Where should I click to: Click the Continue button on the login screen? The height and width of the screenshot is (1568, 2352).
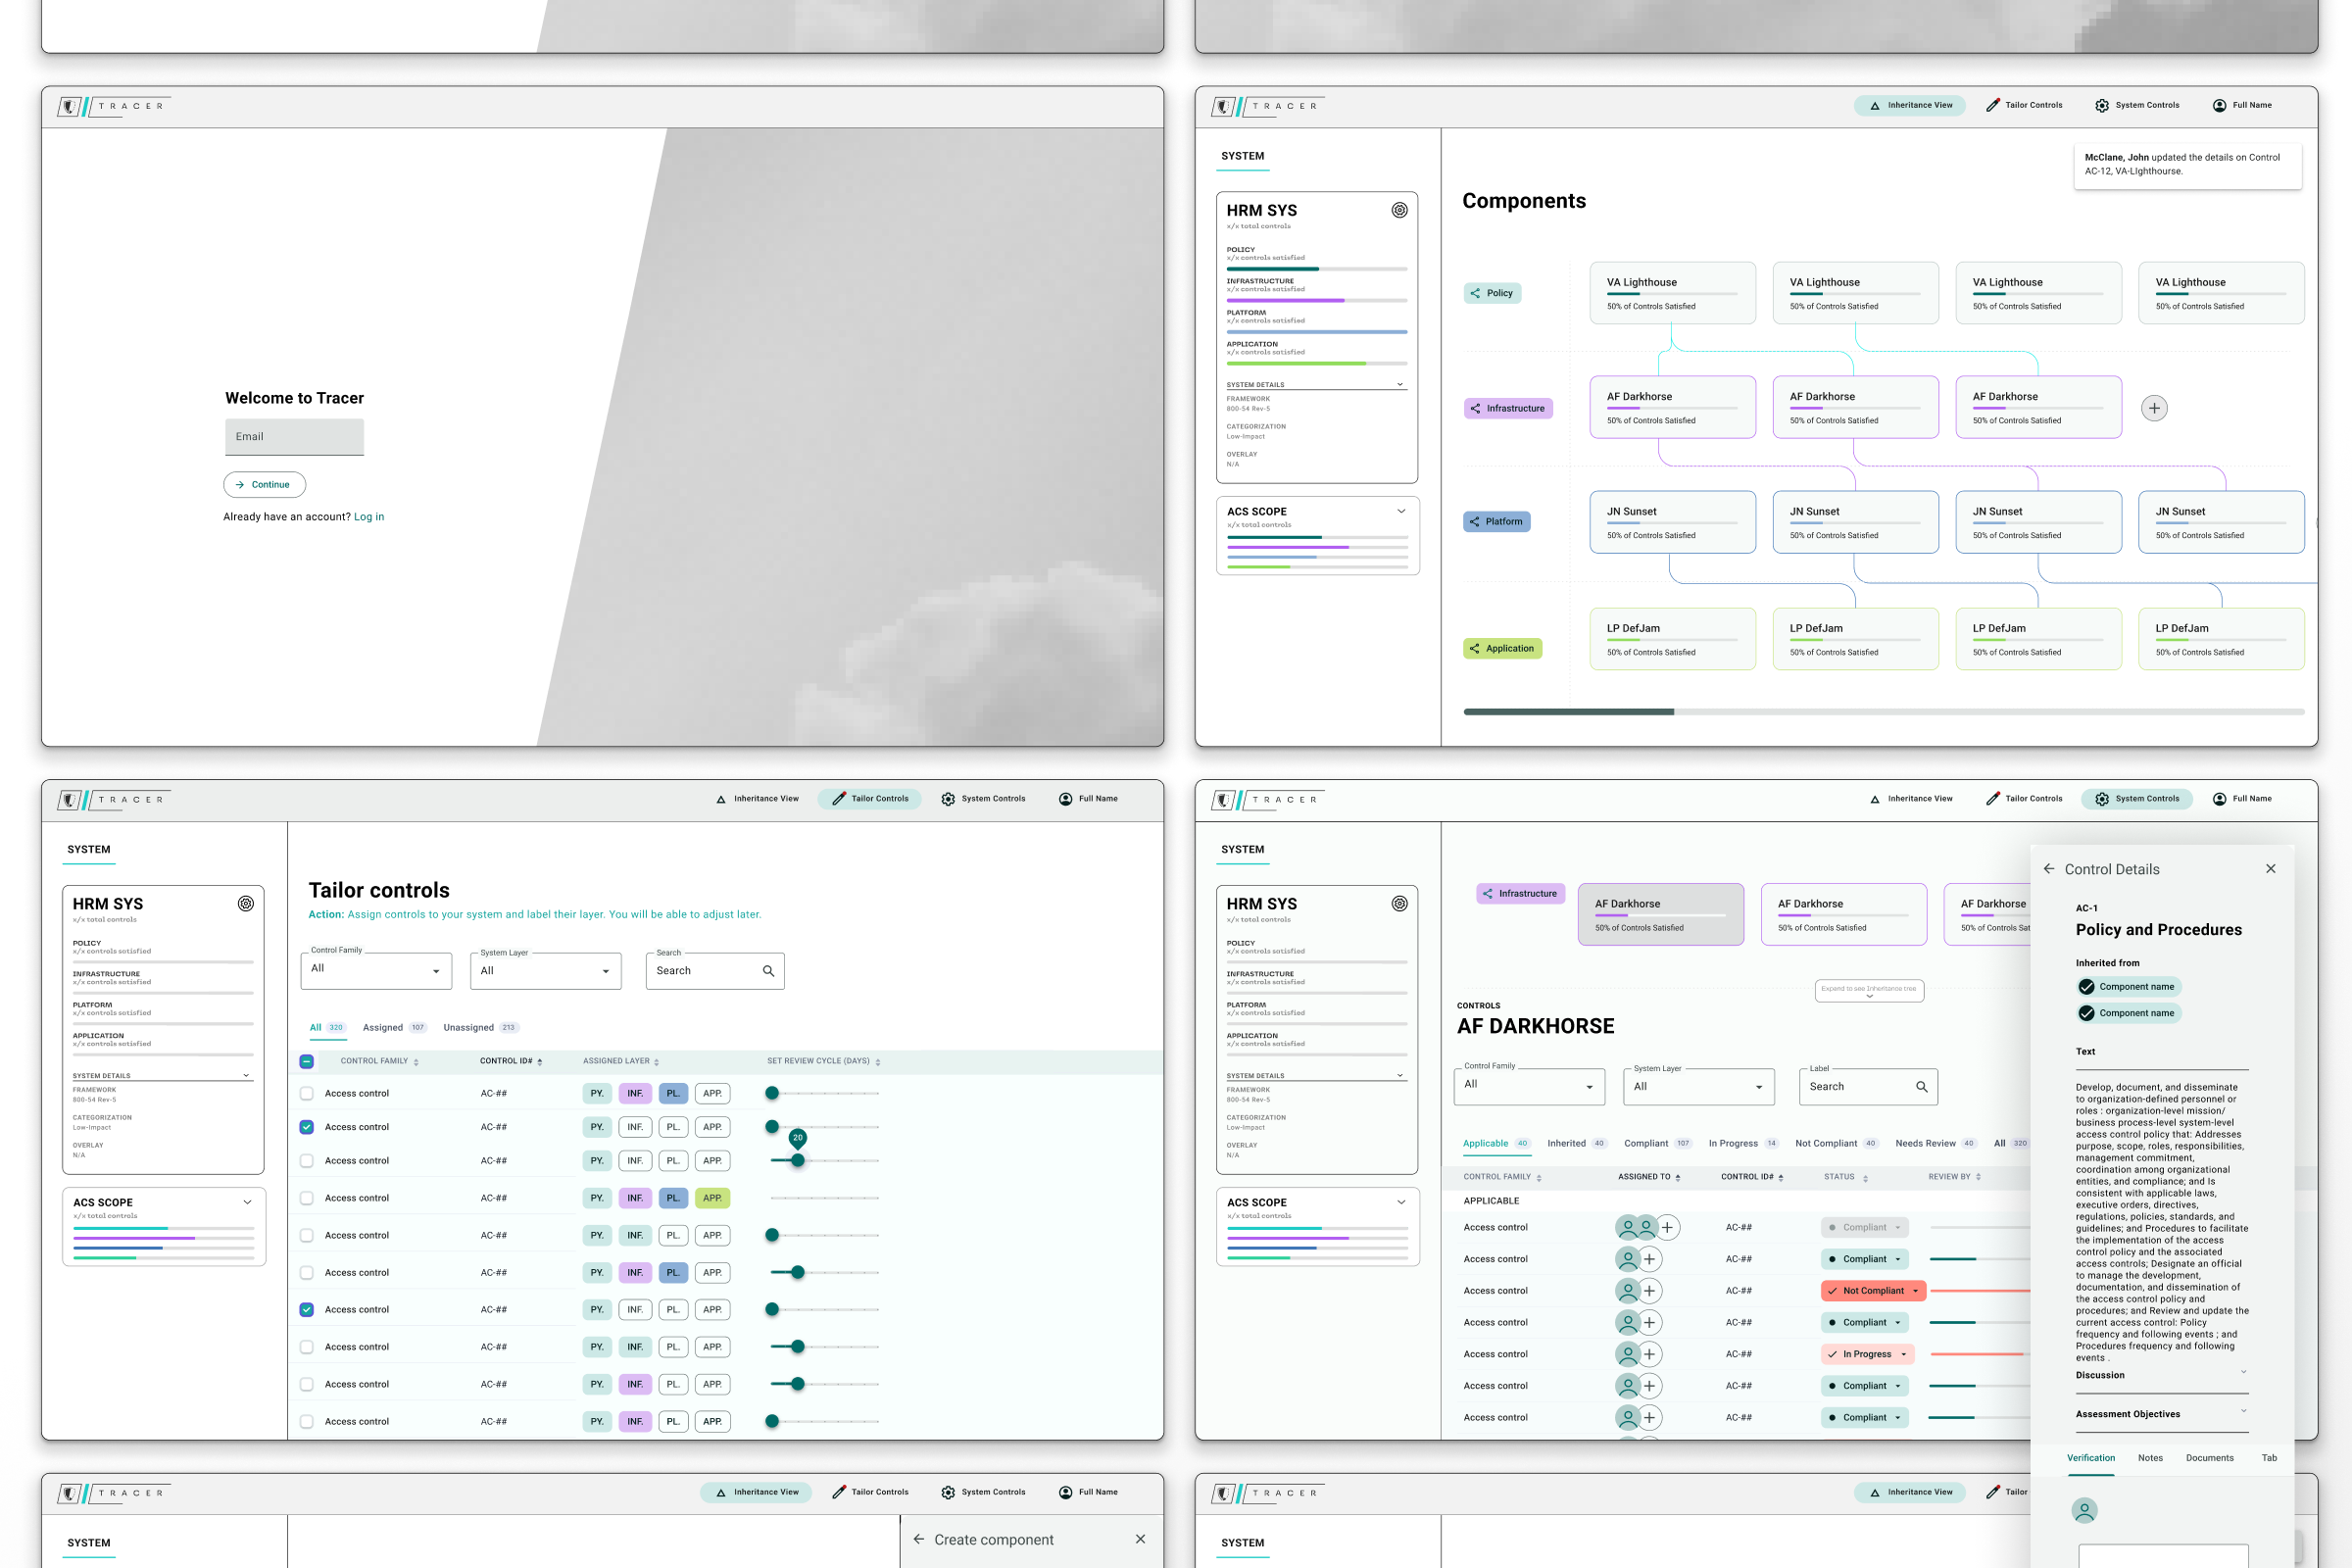(x=264, y=484)
